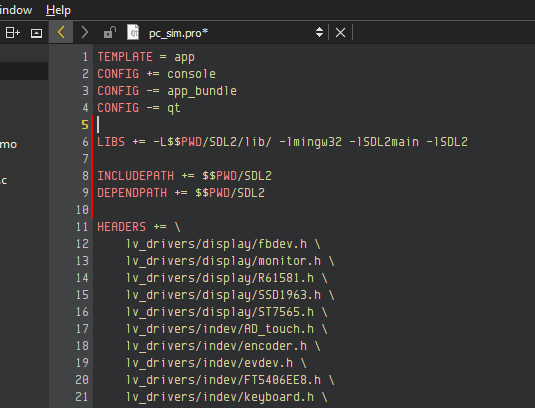
Task: Click 'lv_drivers/display/R61581.h' entry
Action: point(220,278)
